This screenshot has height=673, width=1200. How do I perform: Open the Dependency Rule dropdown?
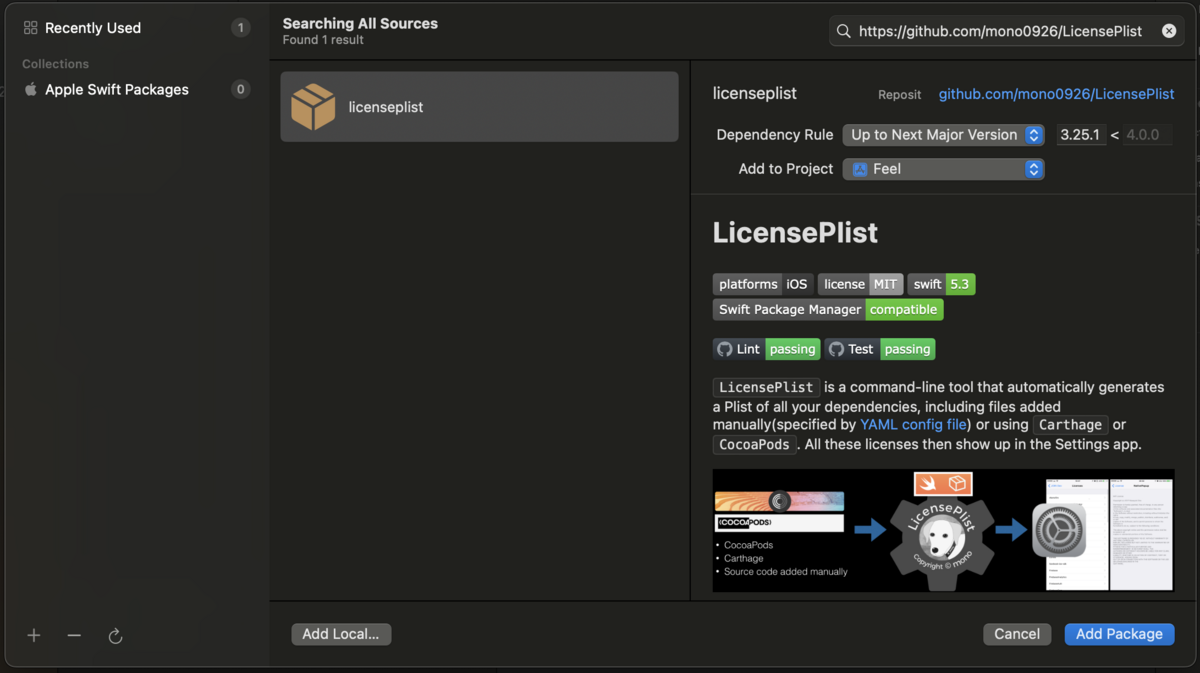click(x=943, y=135)
